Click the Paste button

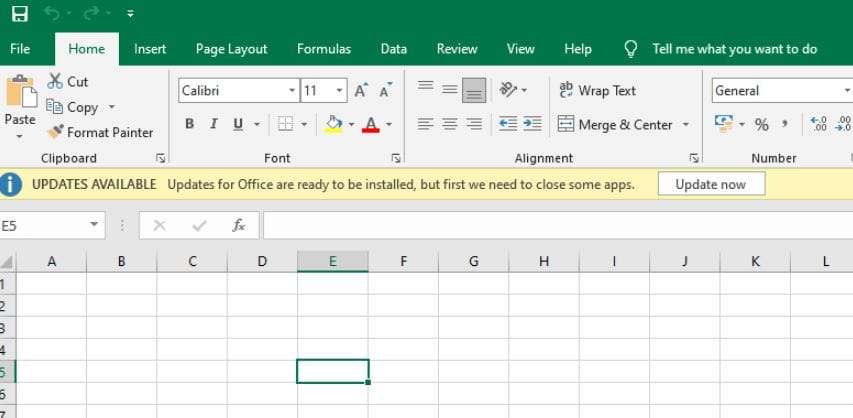(20, 104)
